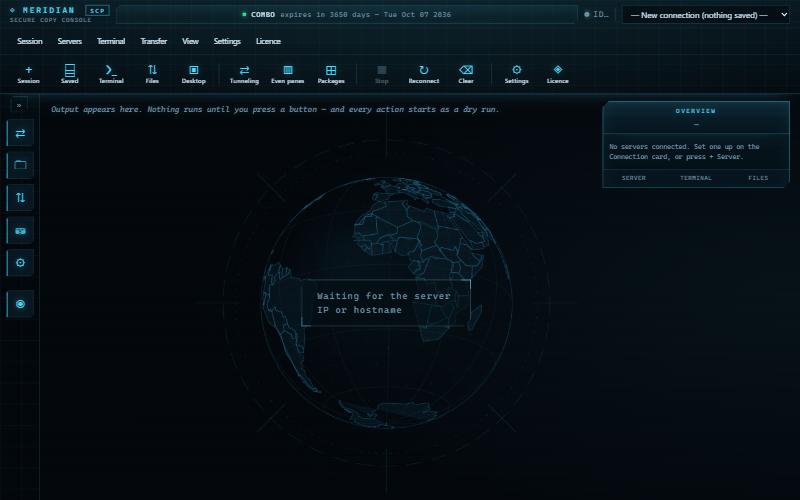Screen dimensions: 800x500
Task: Click the Reconnect toolbar icon
Action: [x=423, y=74]
